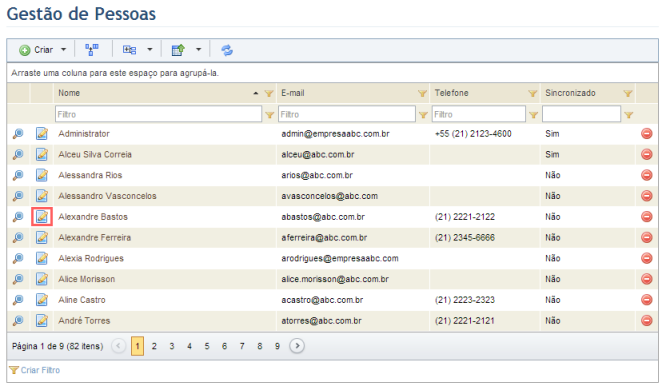Click the export table icon
Screen dimensions: 662x390
(x=178, y=50)
